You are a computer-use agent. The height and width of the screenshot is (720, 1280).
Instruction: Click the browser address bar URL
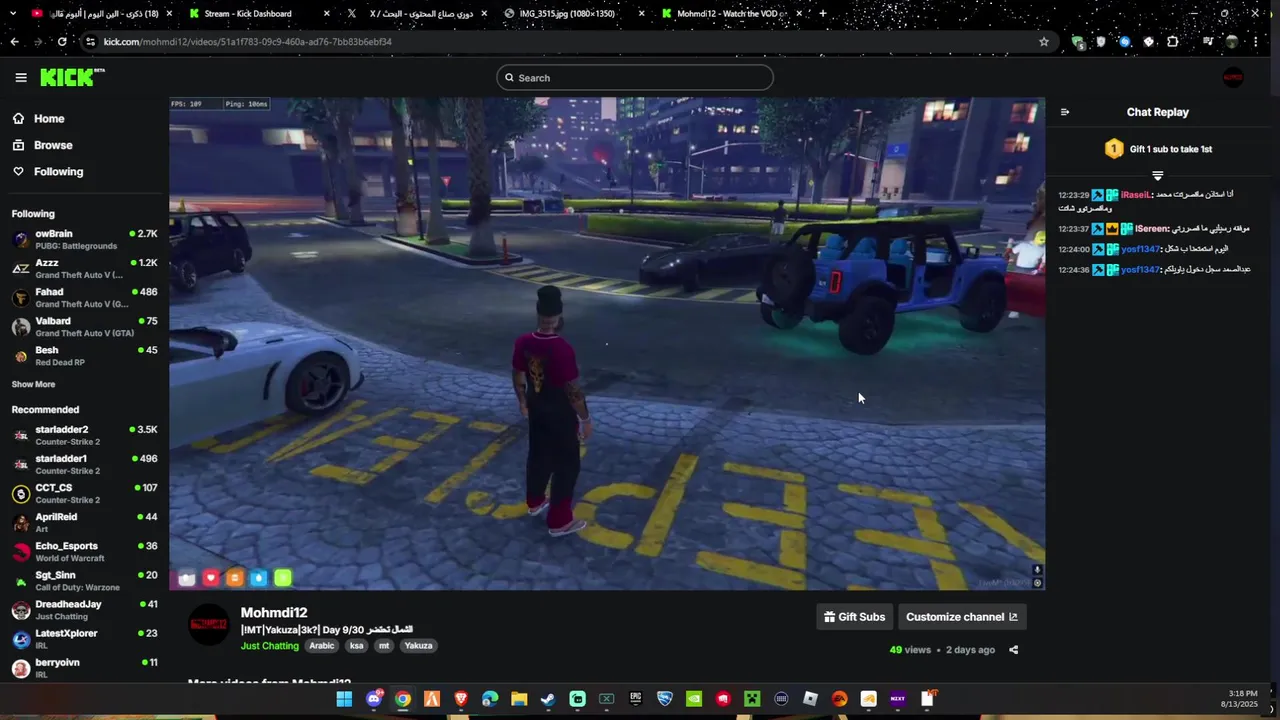tap(248, 42)
